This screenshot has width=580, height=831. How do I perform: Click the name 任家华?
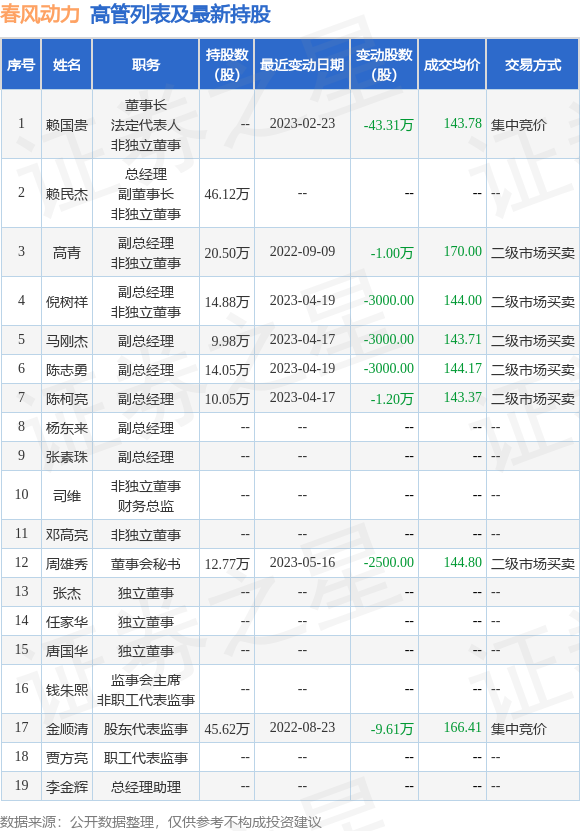67,622
